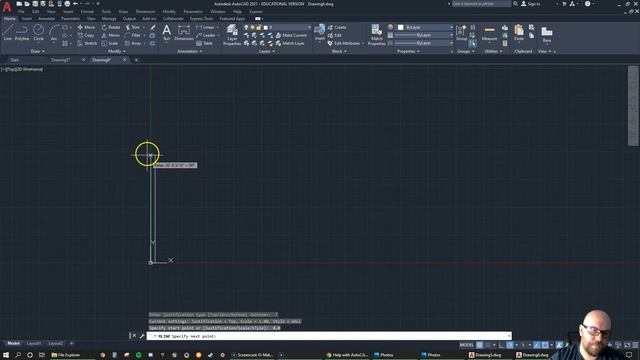Image resolution: width=640 pixels, height=360 pixels.
Task: Open the Manage ribbon tab
Action: pyautogui.click(x=109, y=18)
